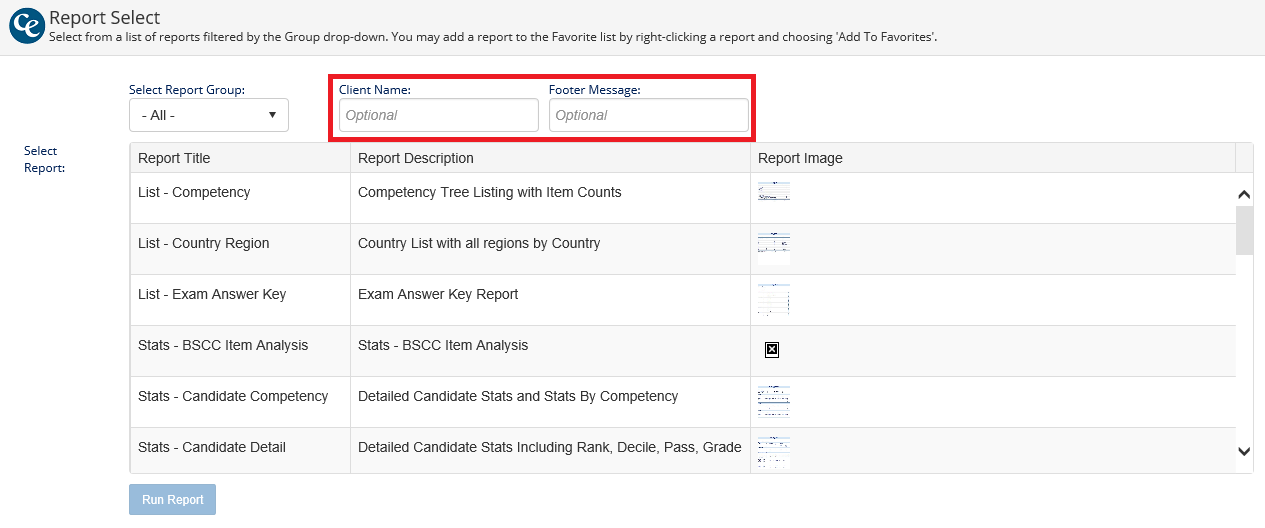Click the Client Name input field
This screenshot has width=1265, height=528.
(438, 115)
